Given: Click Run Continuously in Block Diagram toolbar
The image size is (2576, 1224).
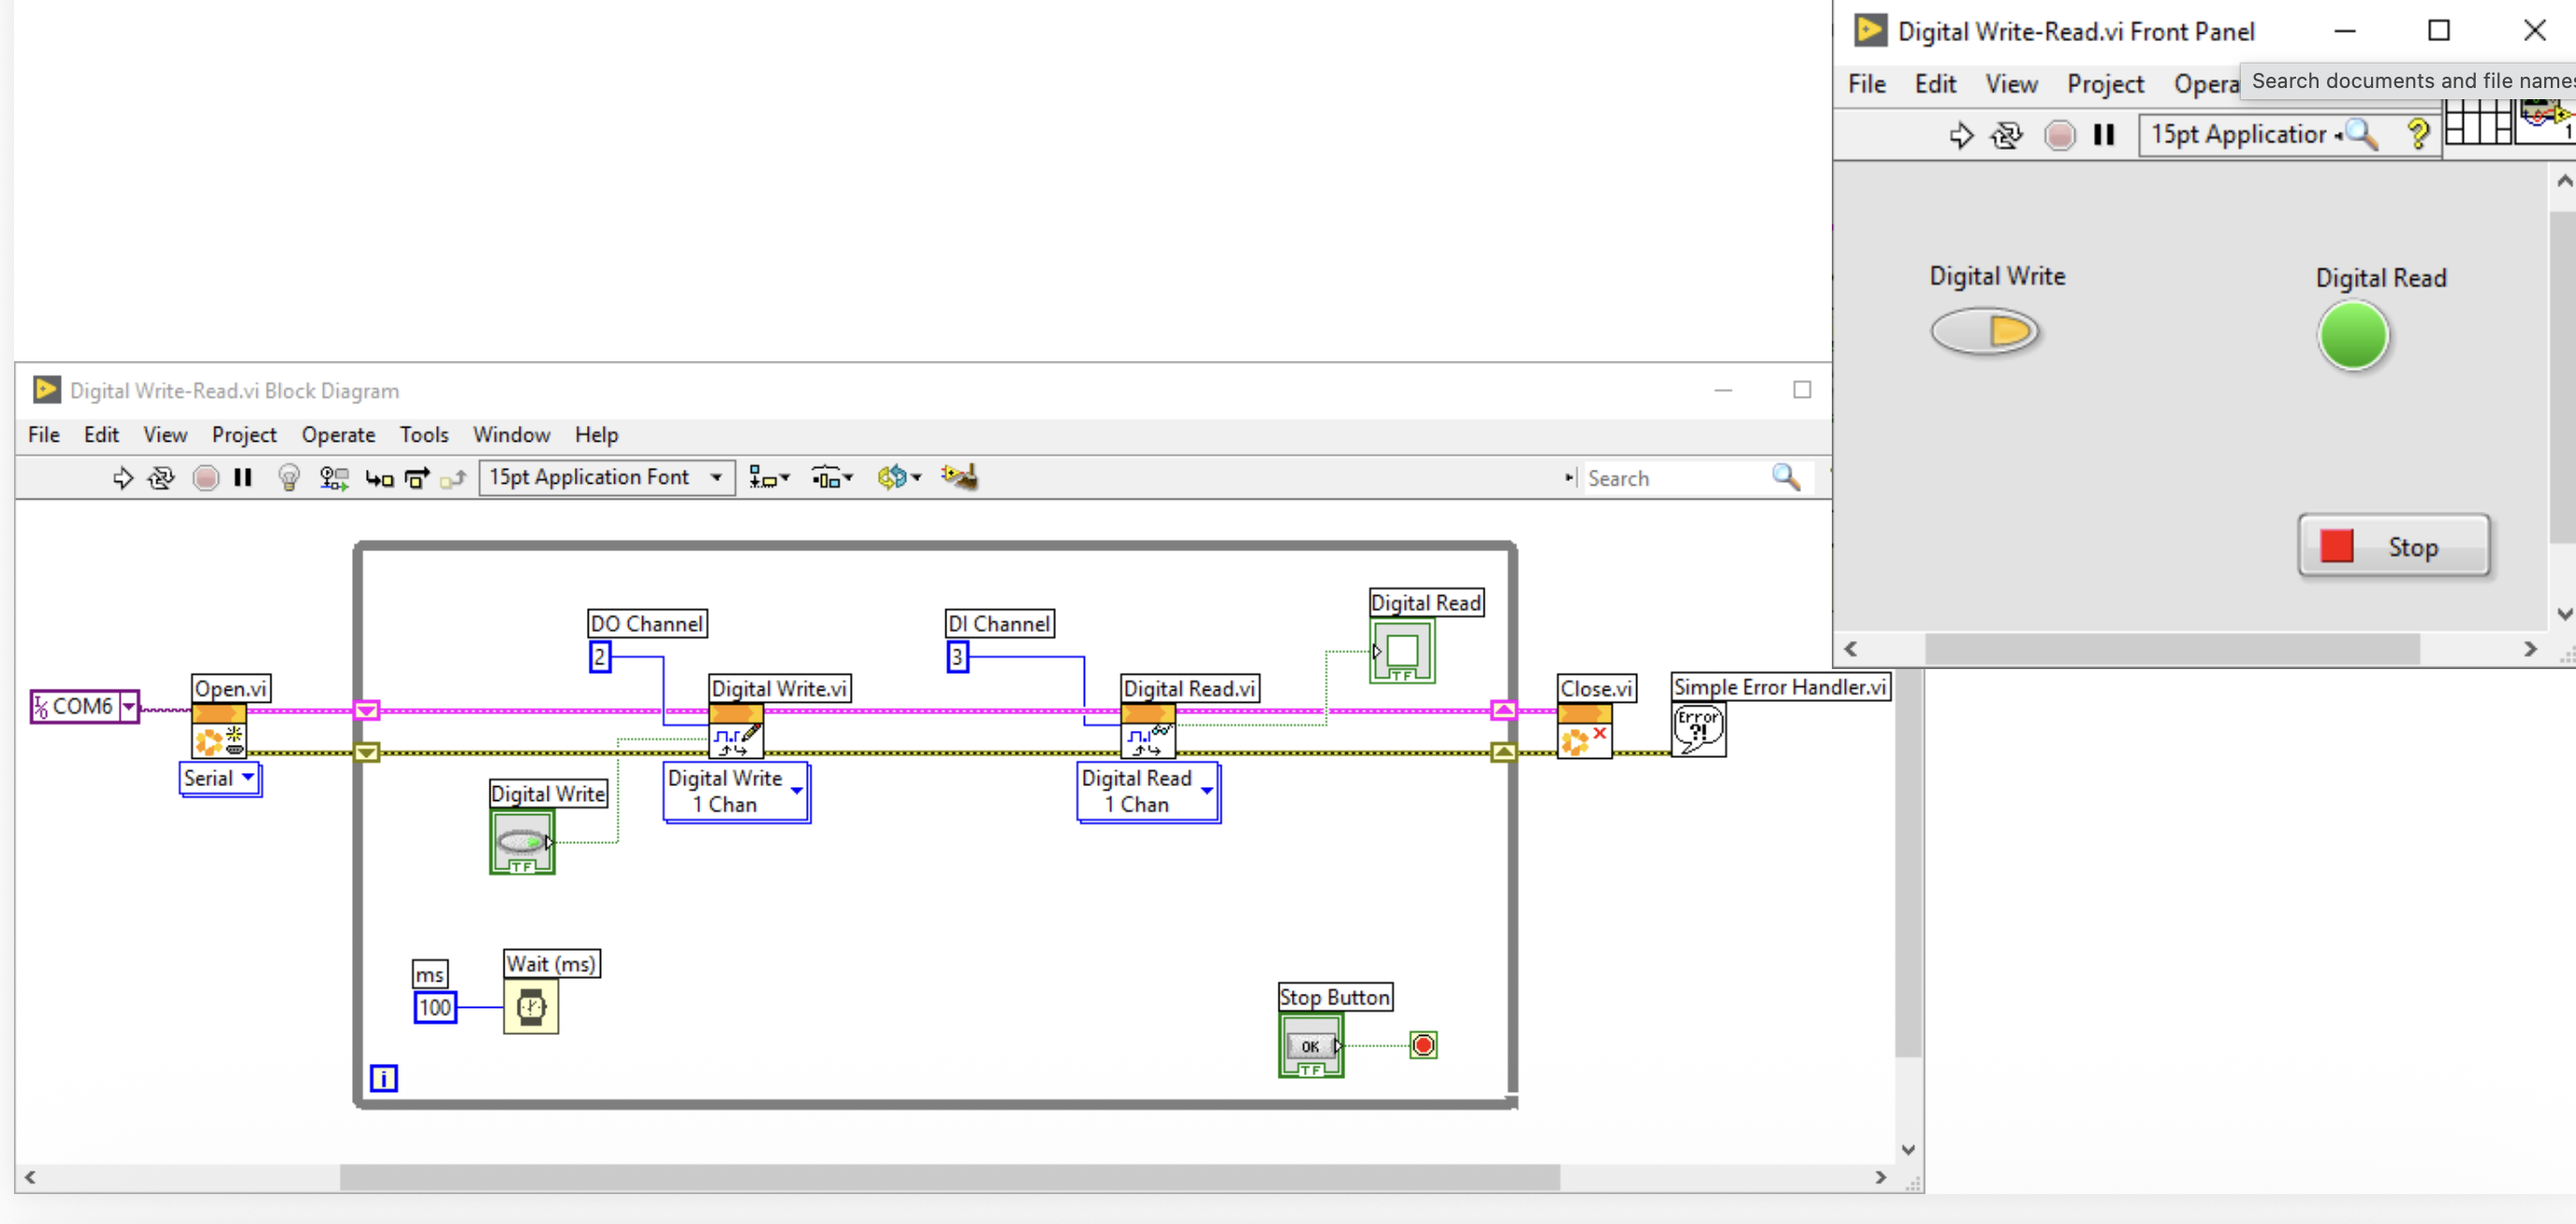Looking at the screenshot, I should [161, 478].
